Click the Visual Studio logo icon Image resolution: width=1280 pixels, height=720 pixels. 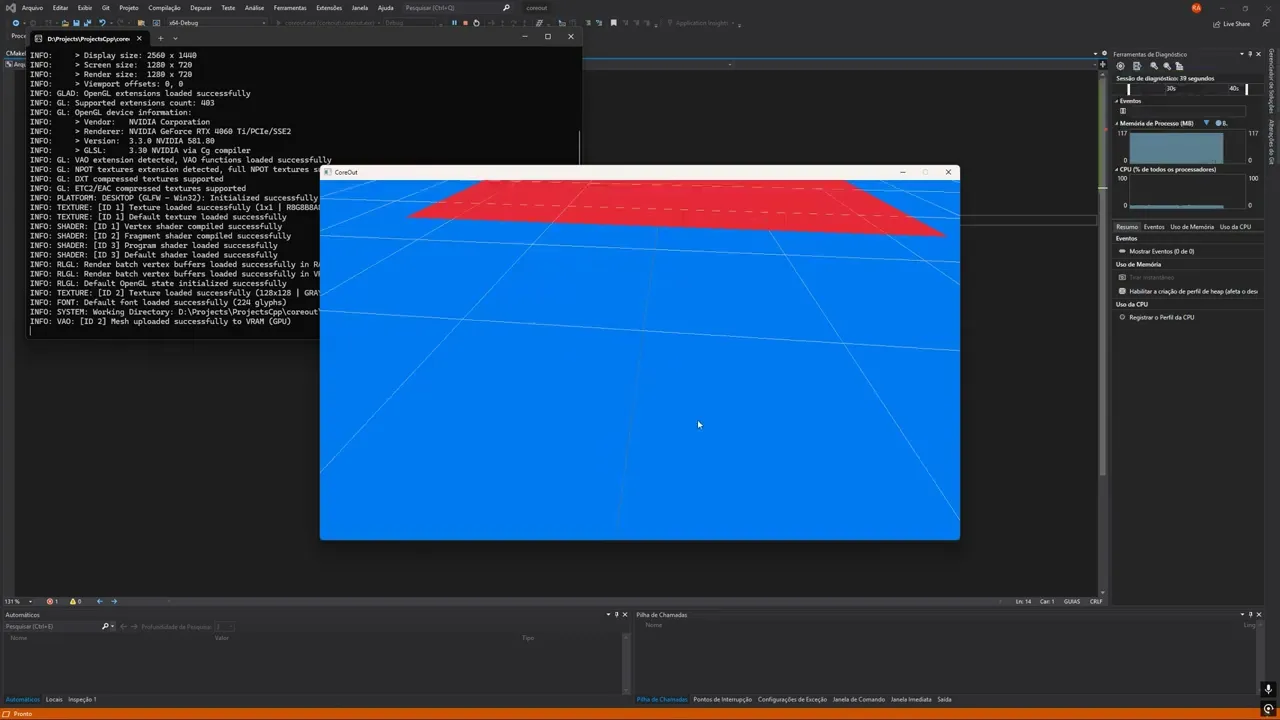9,7
